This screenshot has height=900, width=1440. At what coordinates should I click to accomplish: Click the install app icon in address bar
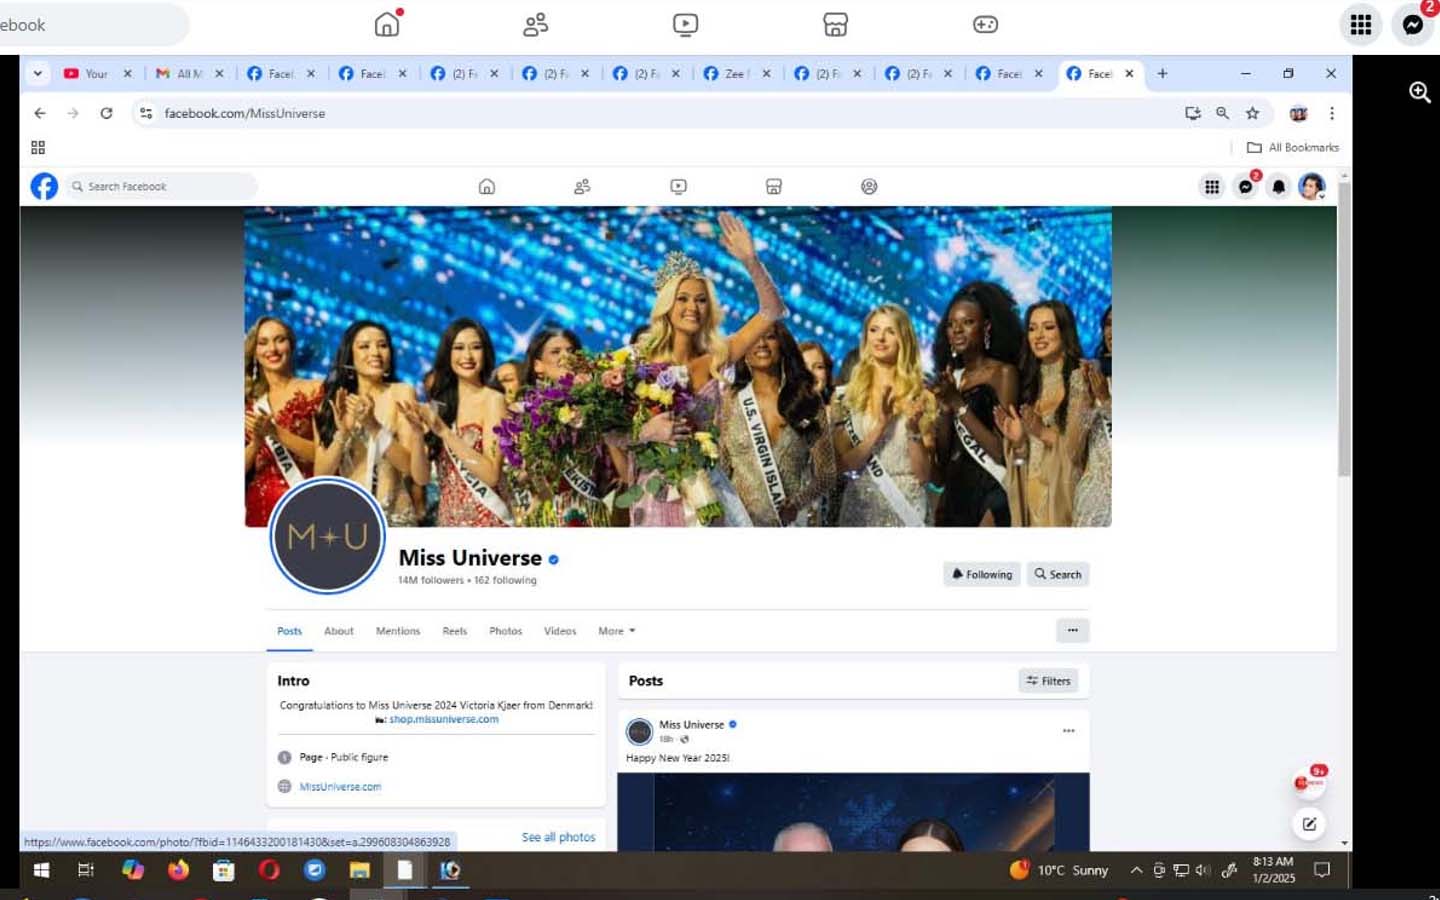click(x=1192, y=113)
